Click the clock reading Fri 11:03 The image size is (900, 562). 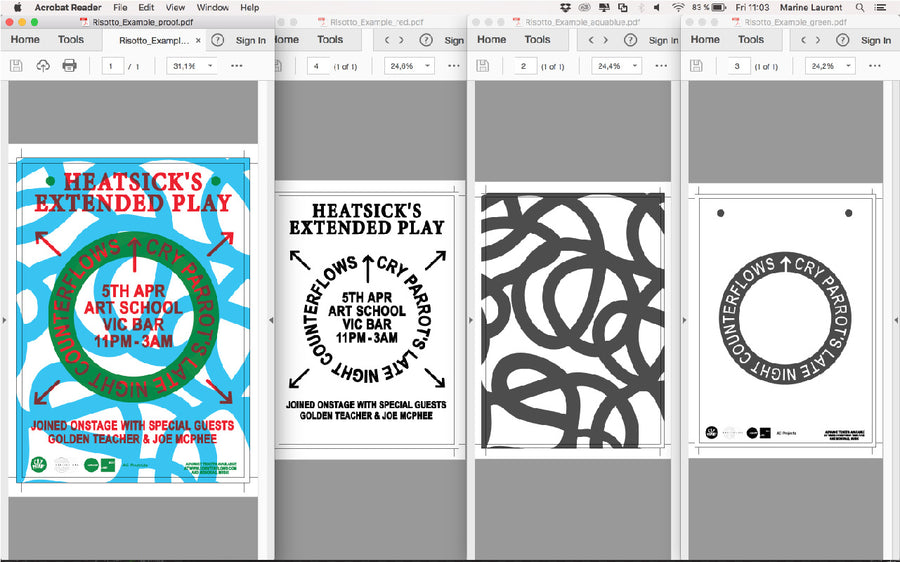752,7
